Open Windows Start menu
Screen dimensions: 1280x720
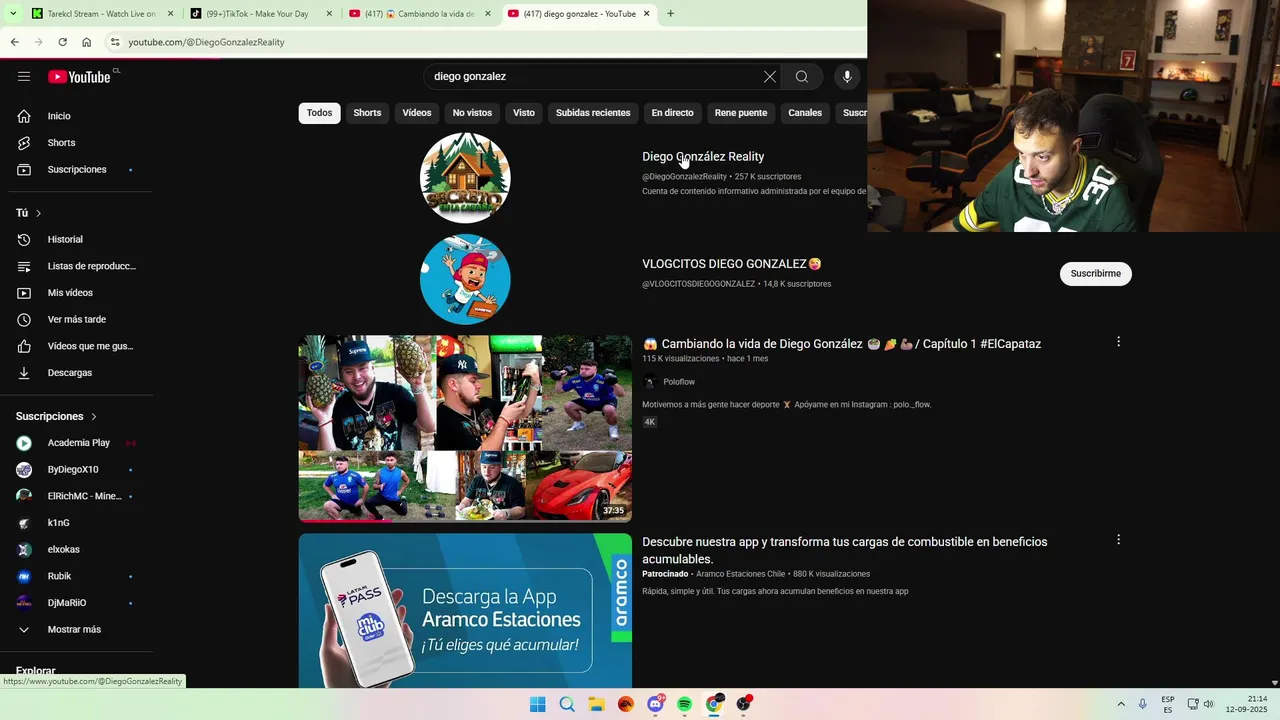pyautogui.click(x=537, y=704)
